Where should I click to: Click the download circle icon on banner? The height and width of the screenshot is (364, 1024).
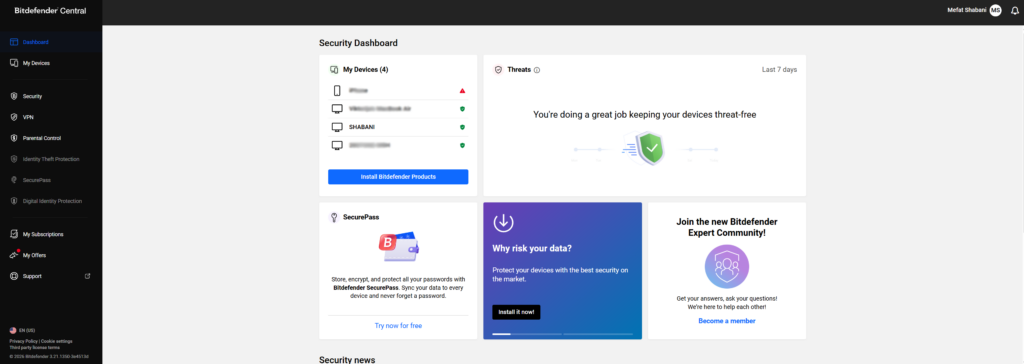(503, 223)
